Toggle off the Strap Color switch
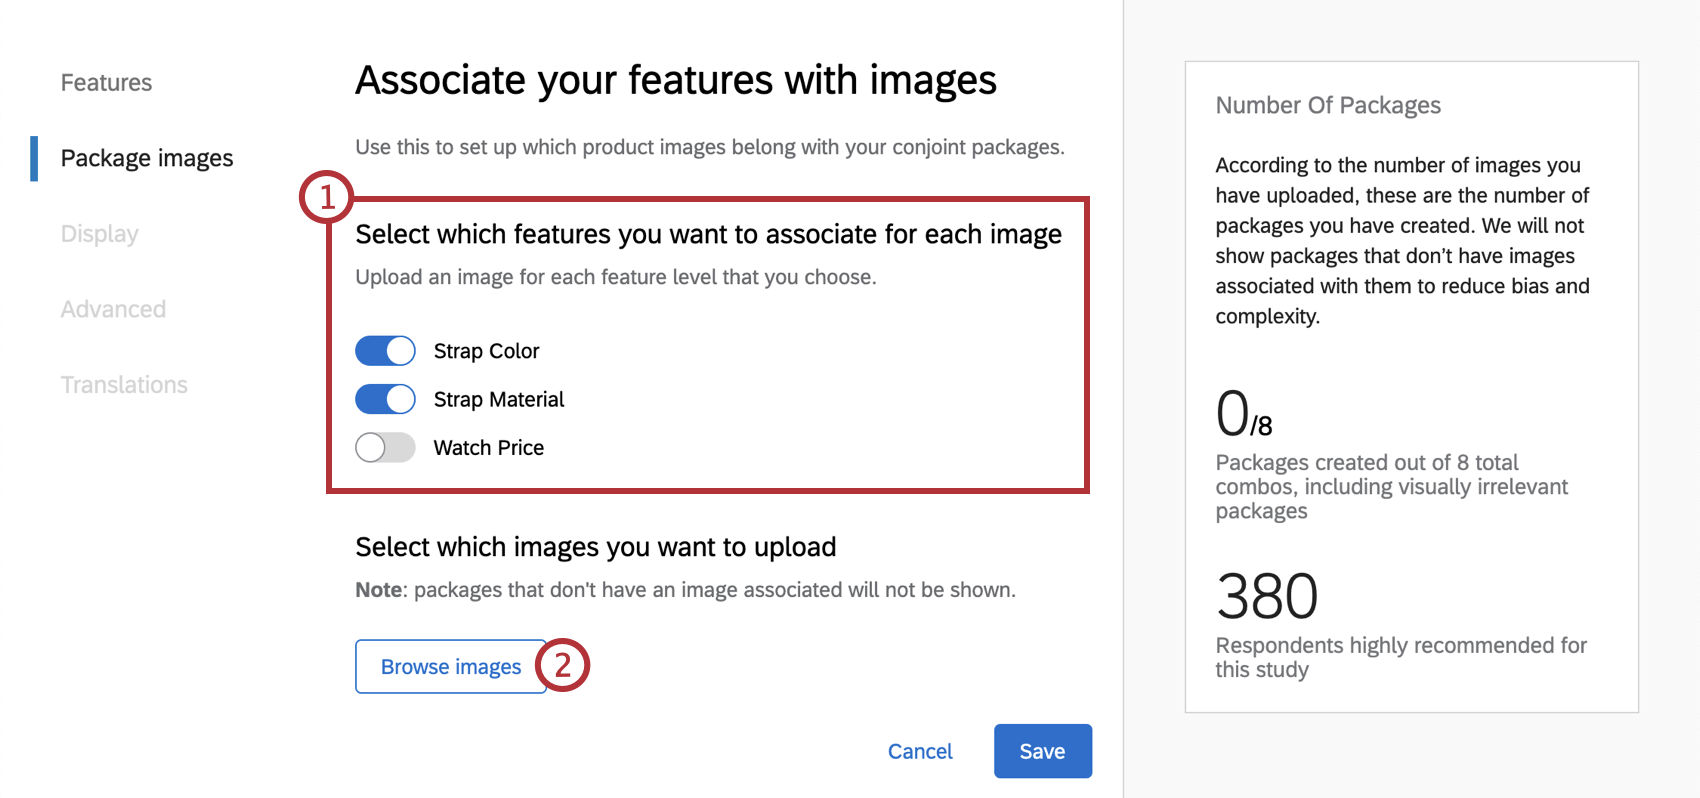The width and height of the screenshot is (1700, 798). click(385, 351)
